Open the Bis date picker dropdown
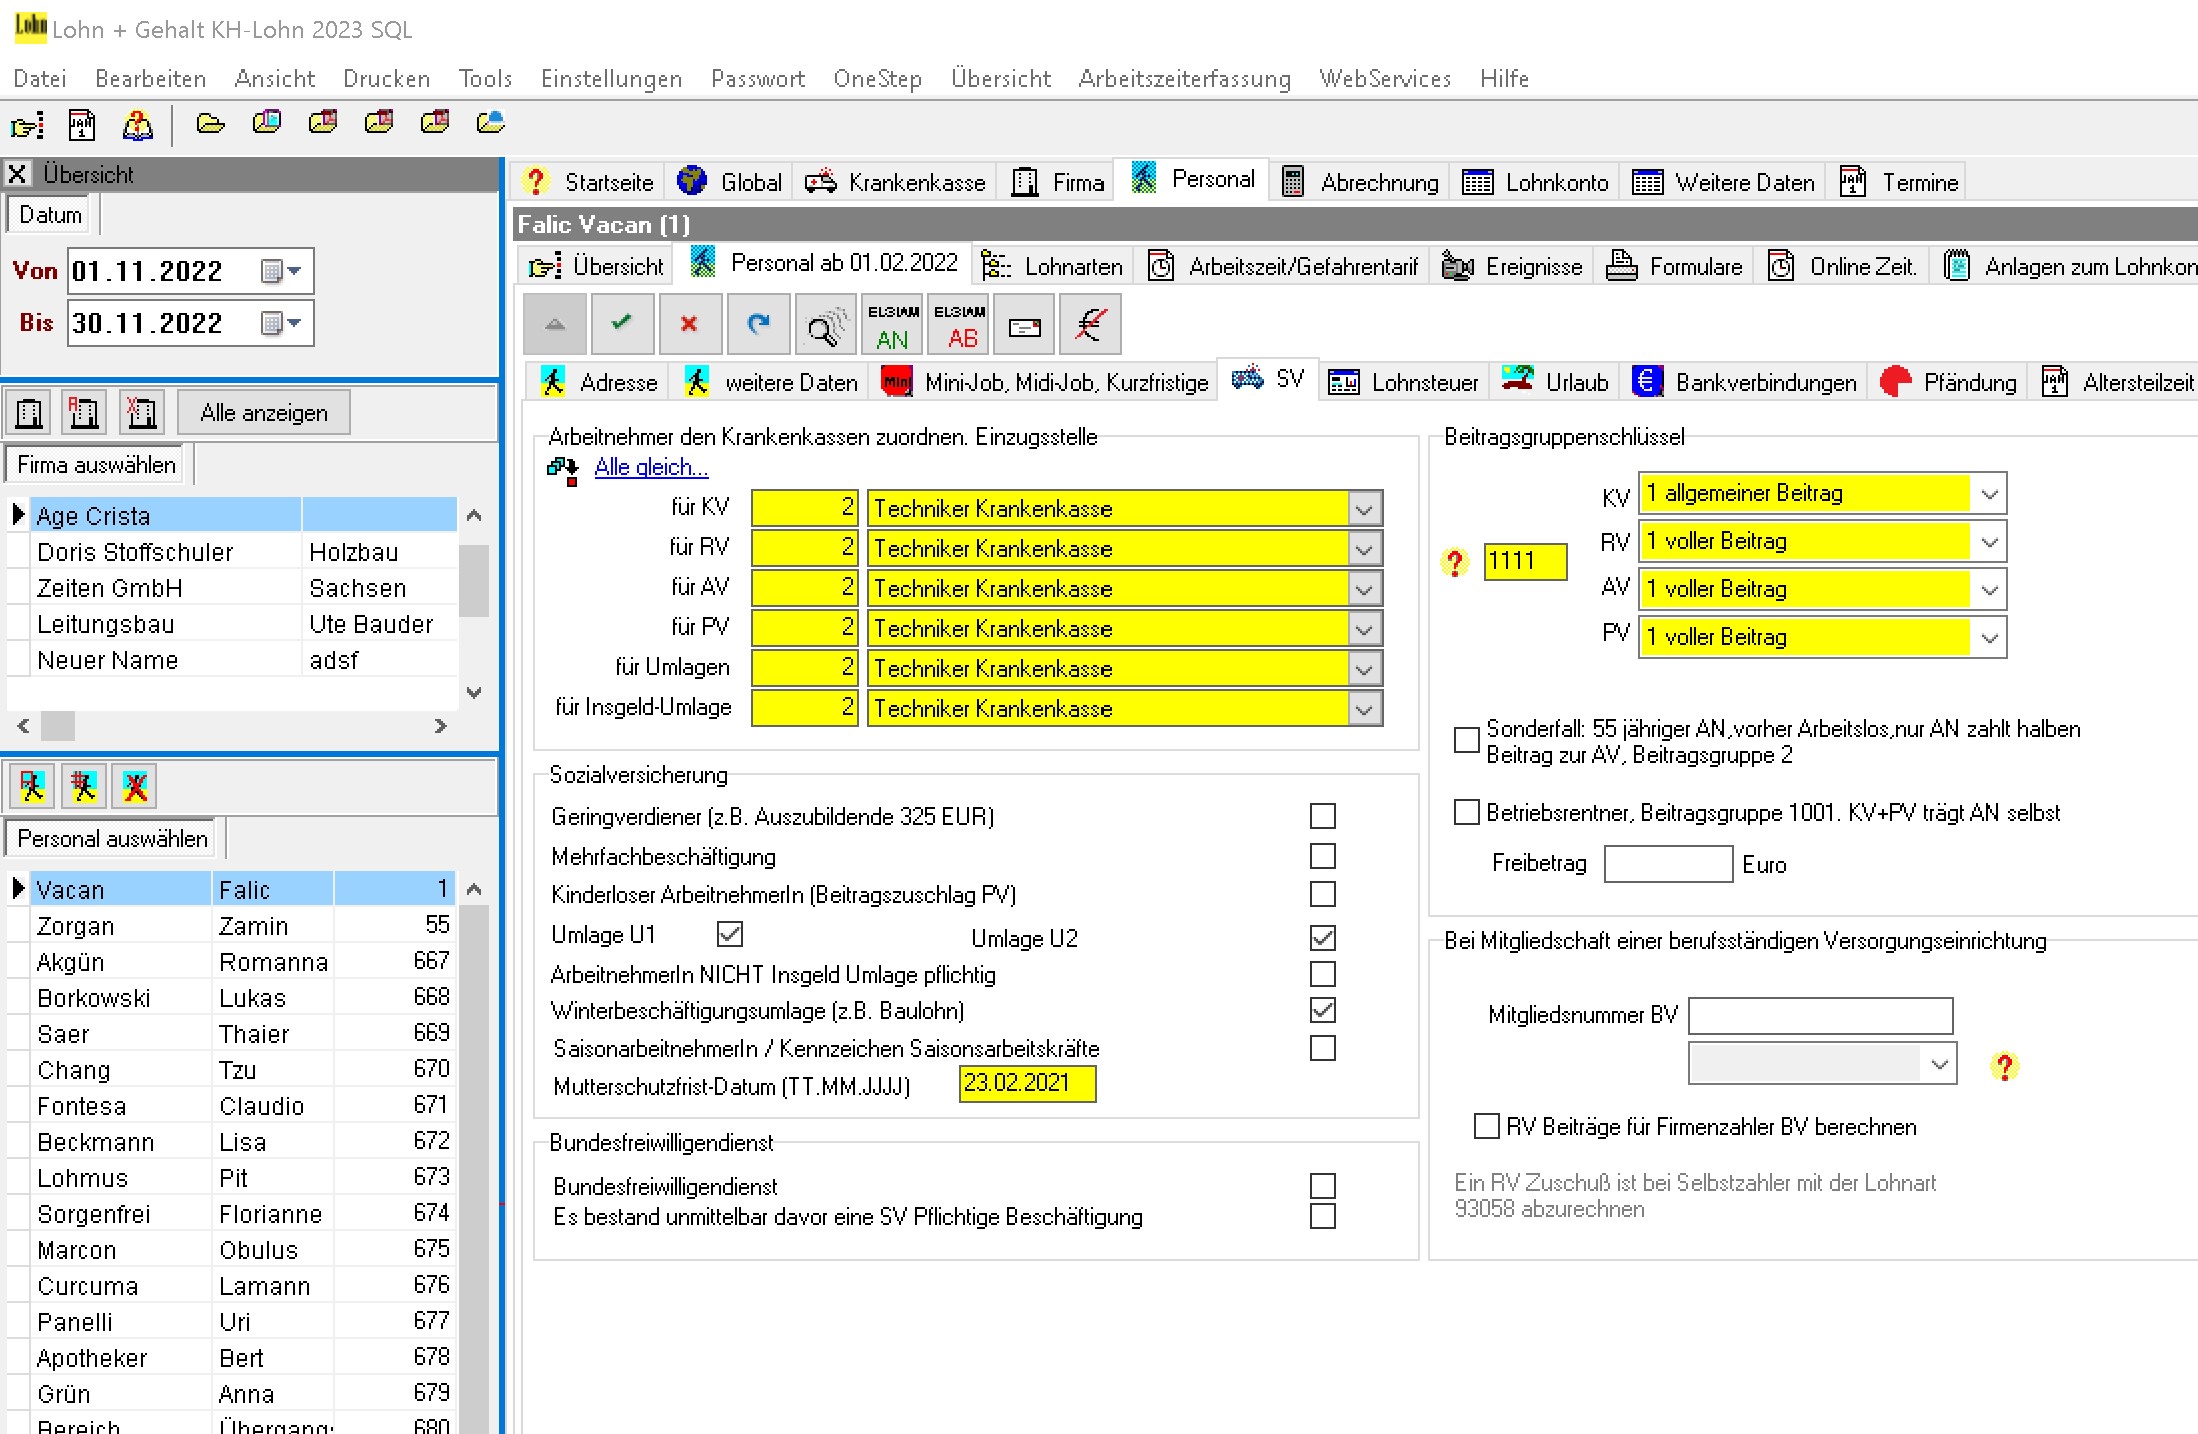 pyautogui.click(x=282, y=323)
